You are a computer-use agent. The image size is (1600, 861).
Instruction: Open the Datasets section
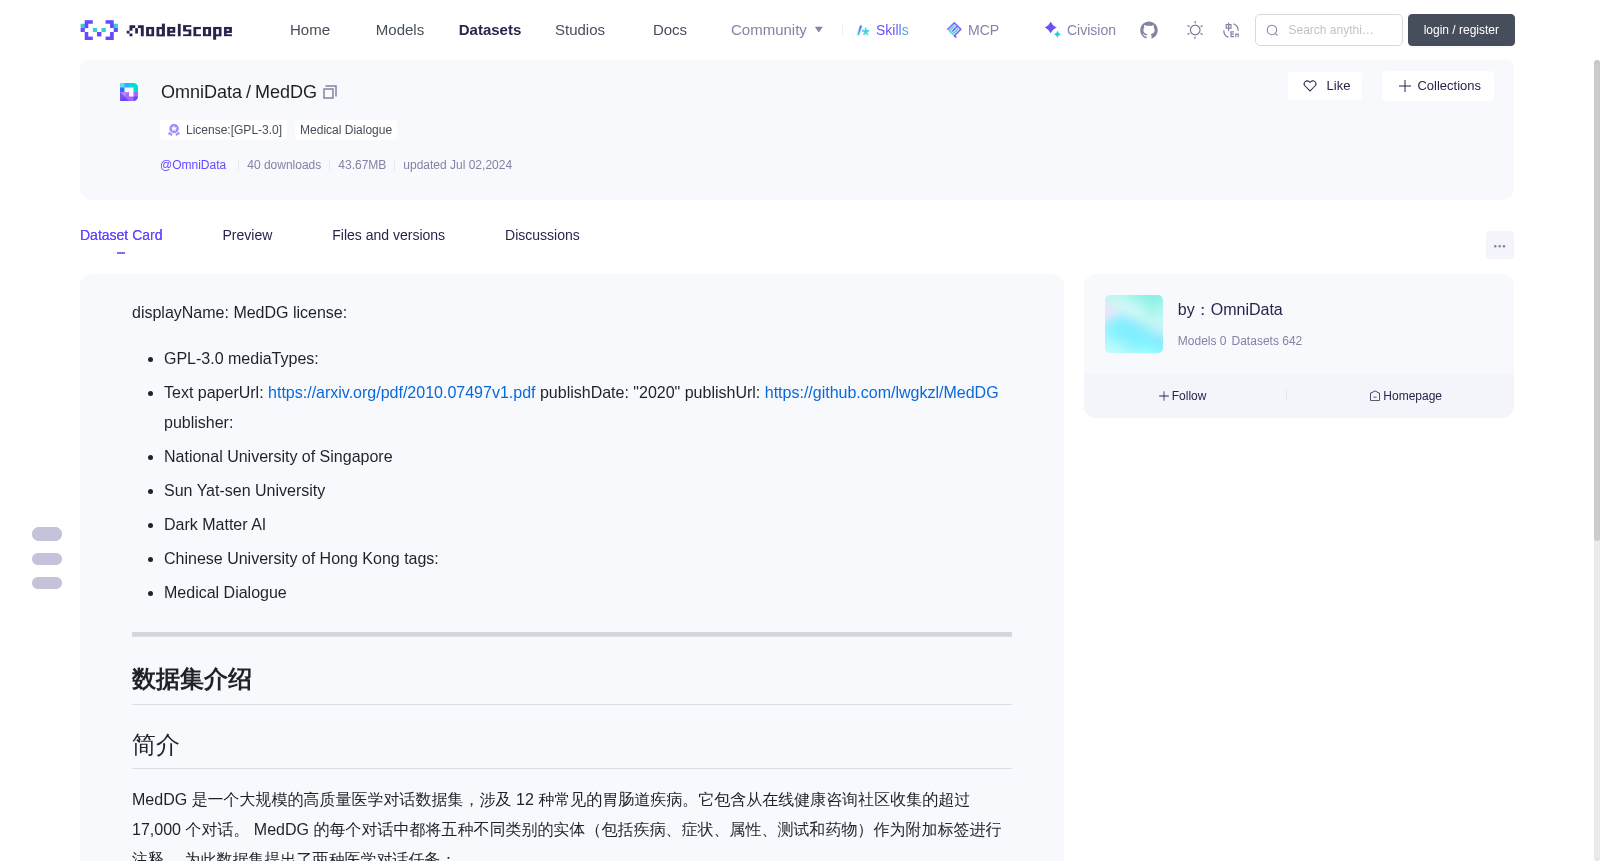coord(490,30)
